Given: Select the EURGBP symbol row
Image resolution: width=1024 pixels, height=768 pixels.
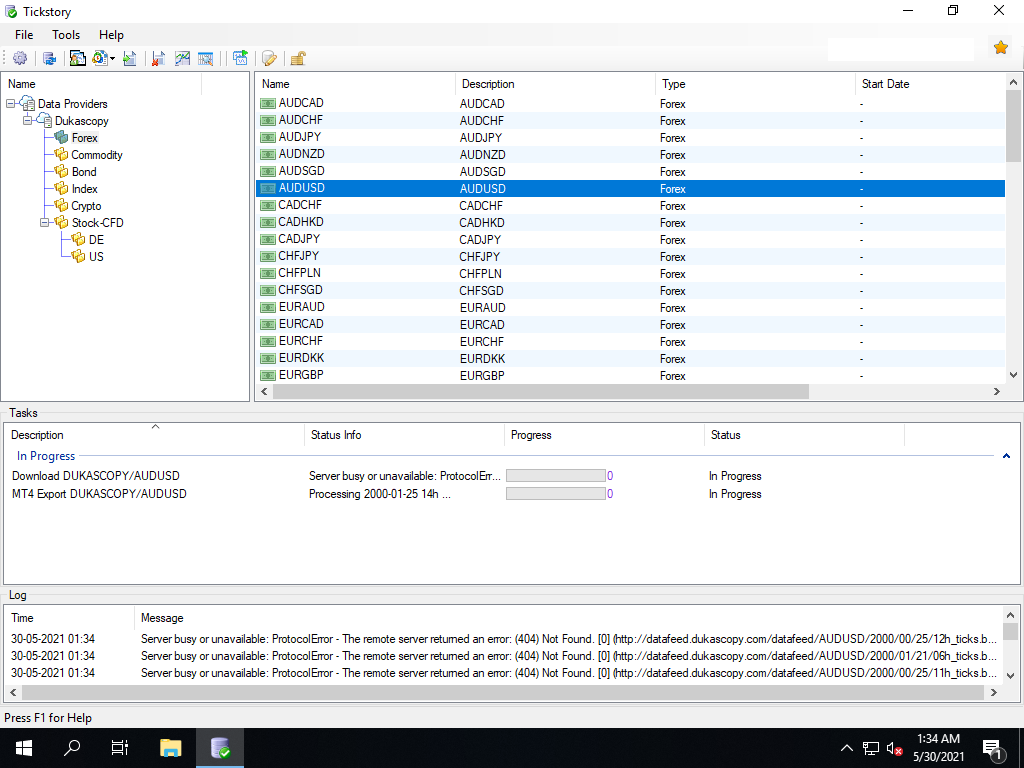Looking at the screenshot, I should click(630, 375).
